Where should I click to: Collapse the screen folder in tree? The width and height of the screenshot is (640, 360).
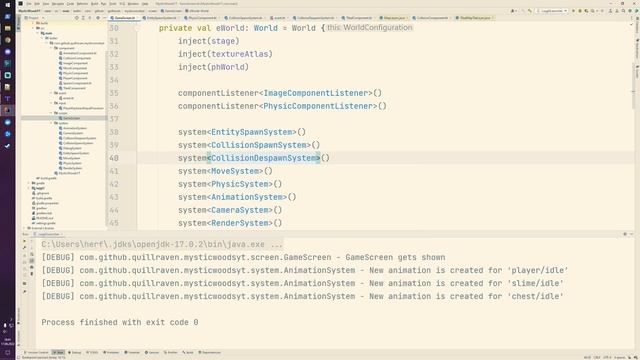(x=52, y=113)
